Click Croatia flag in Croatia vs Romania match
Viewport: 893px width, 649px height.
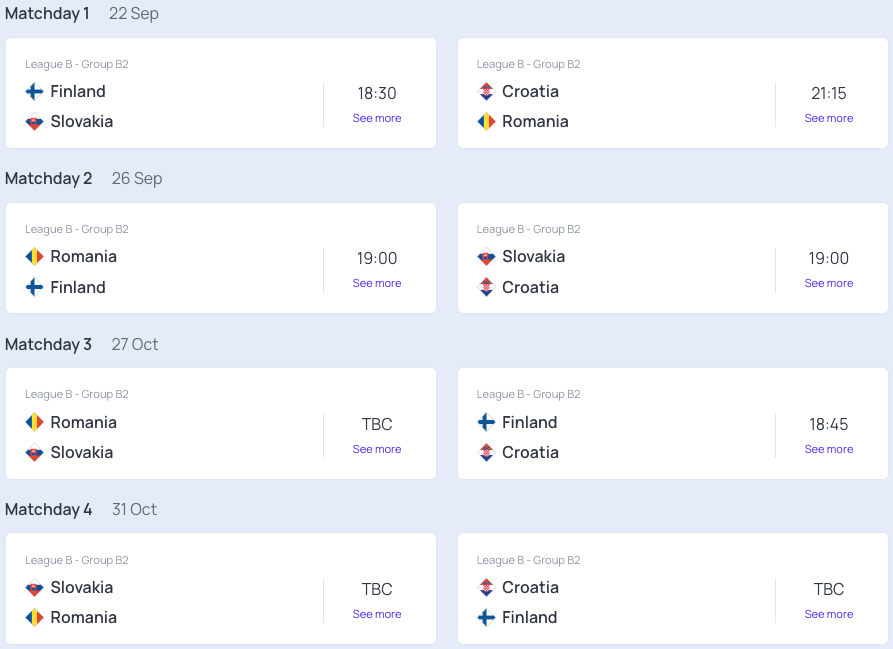point(486,92)
